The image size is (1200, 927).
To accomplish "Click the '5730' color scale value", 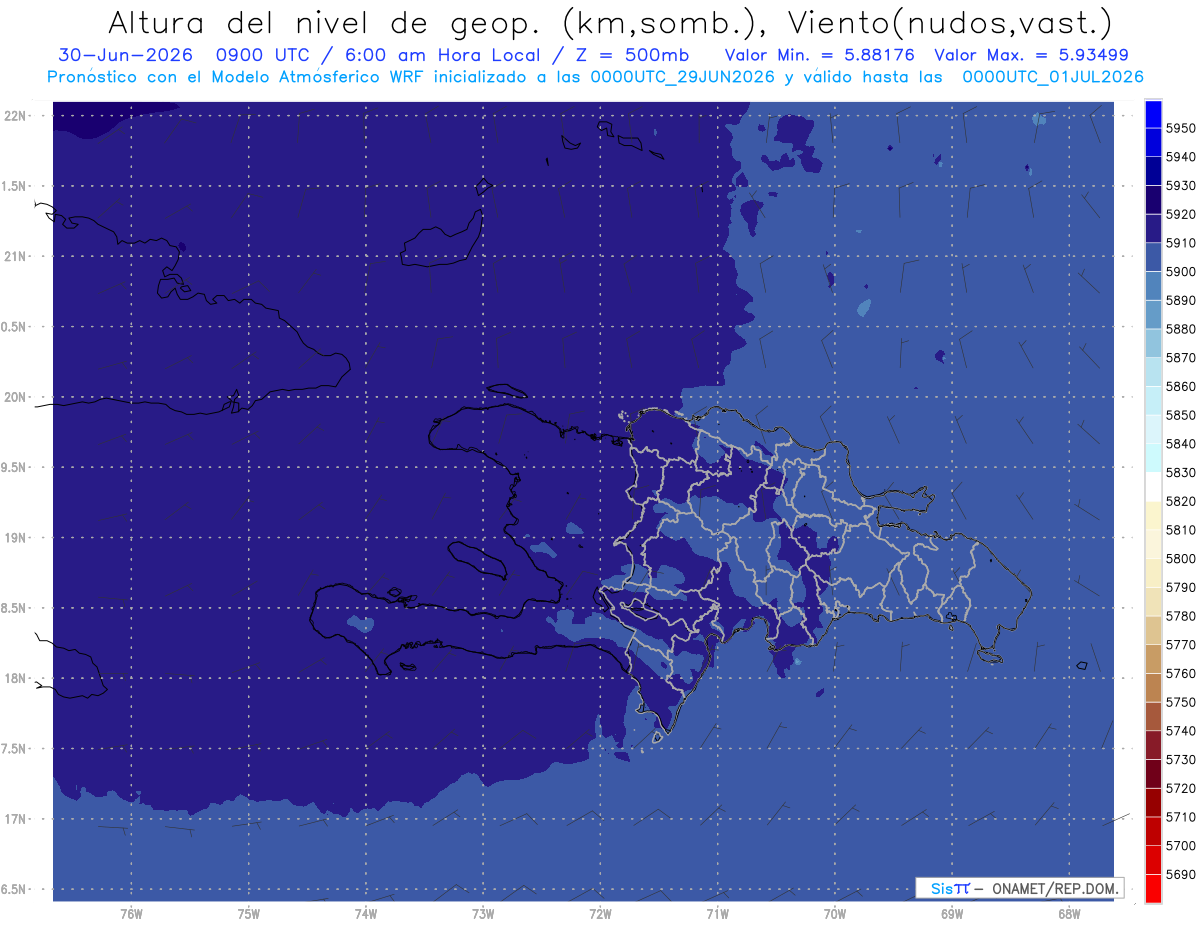I will [1180, 760].
